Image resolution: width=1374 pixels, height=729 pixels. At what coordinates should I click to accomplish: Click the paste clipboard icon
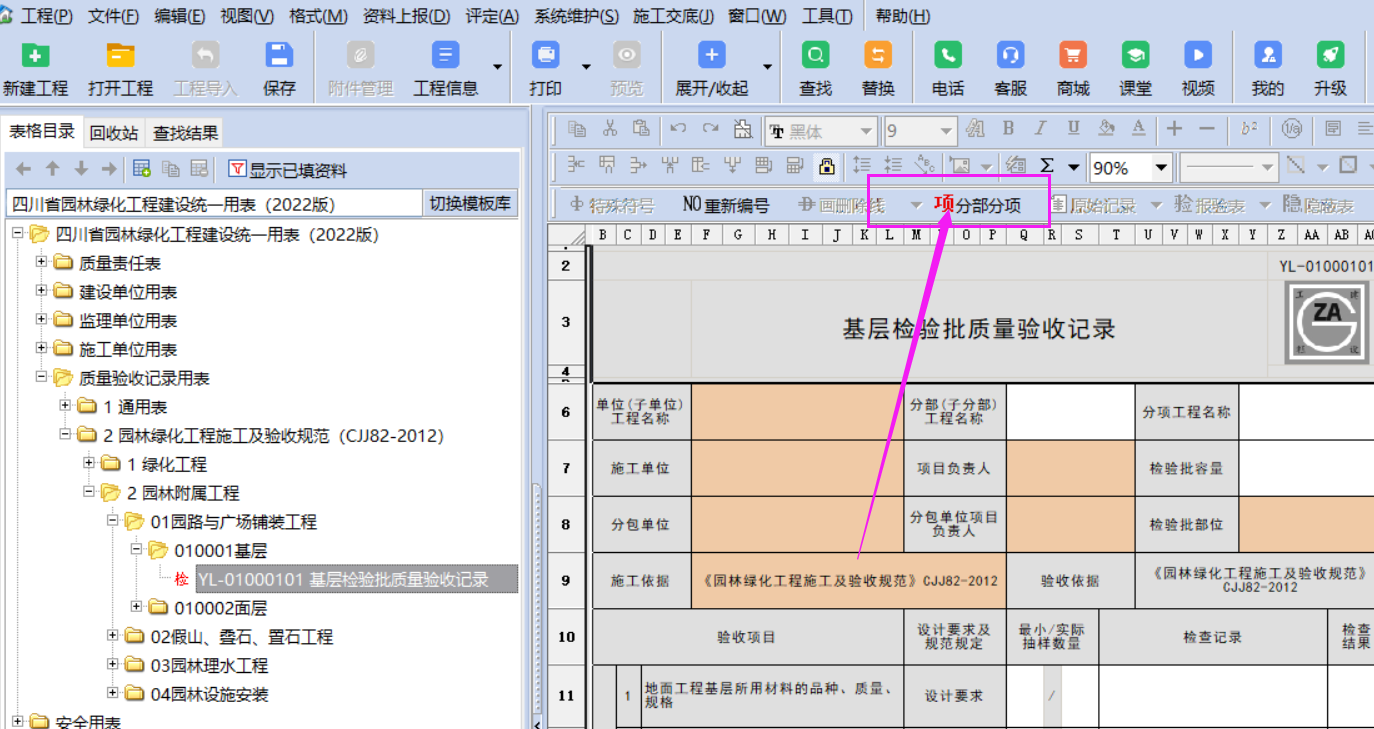[x=641, y=129]
